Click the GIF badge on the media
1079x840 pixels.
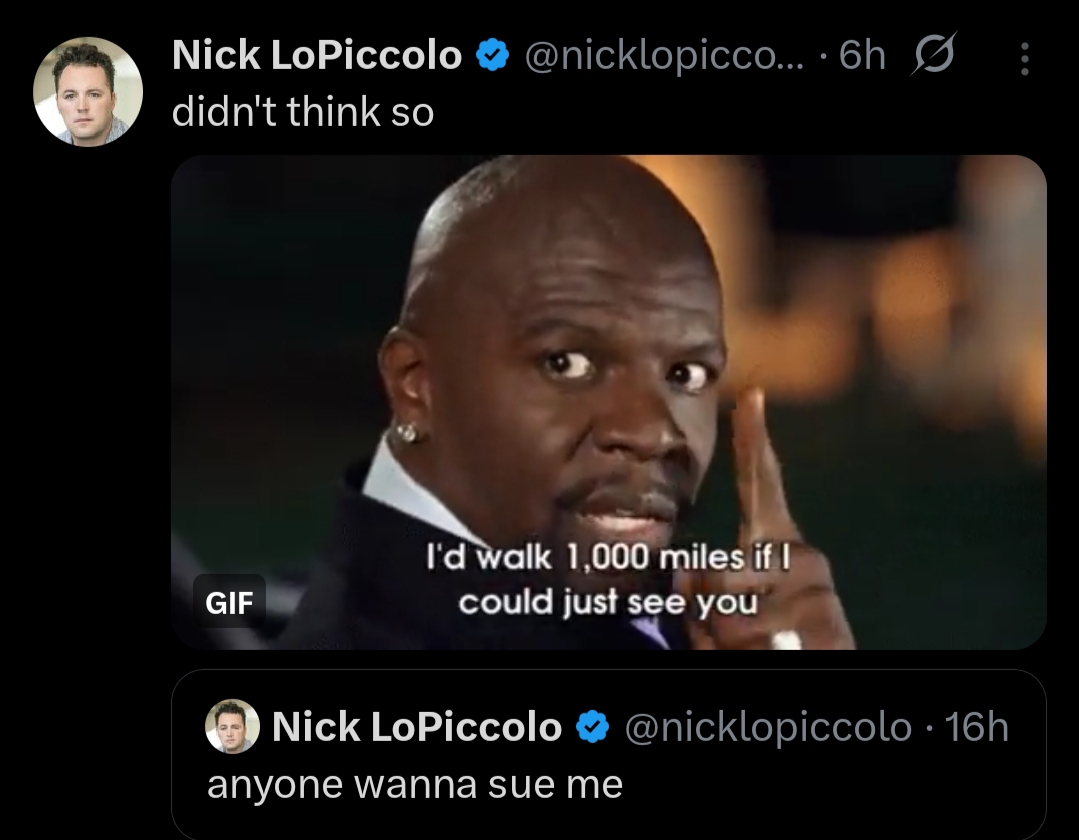click(x=229, y=602)
